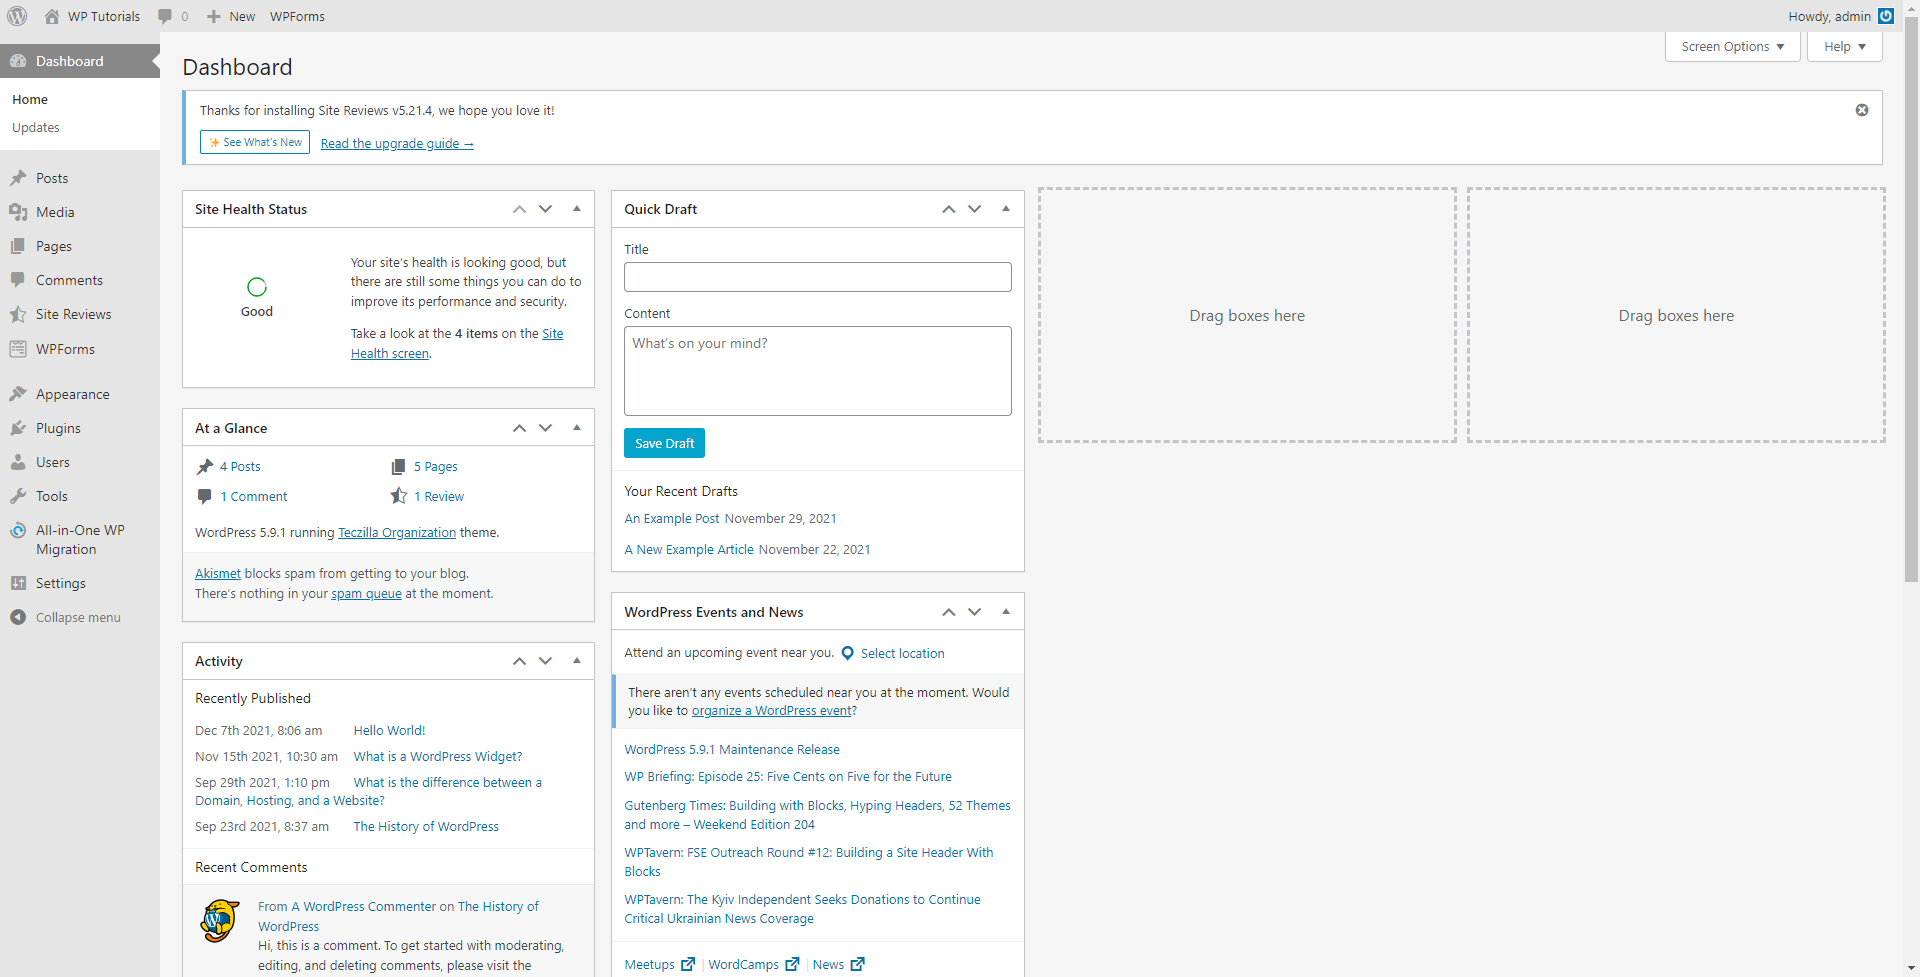The width and height of the screenshot is (1920, 977).
Task: Click the WPForms icon in sidebar
Action: point(18,349)
